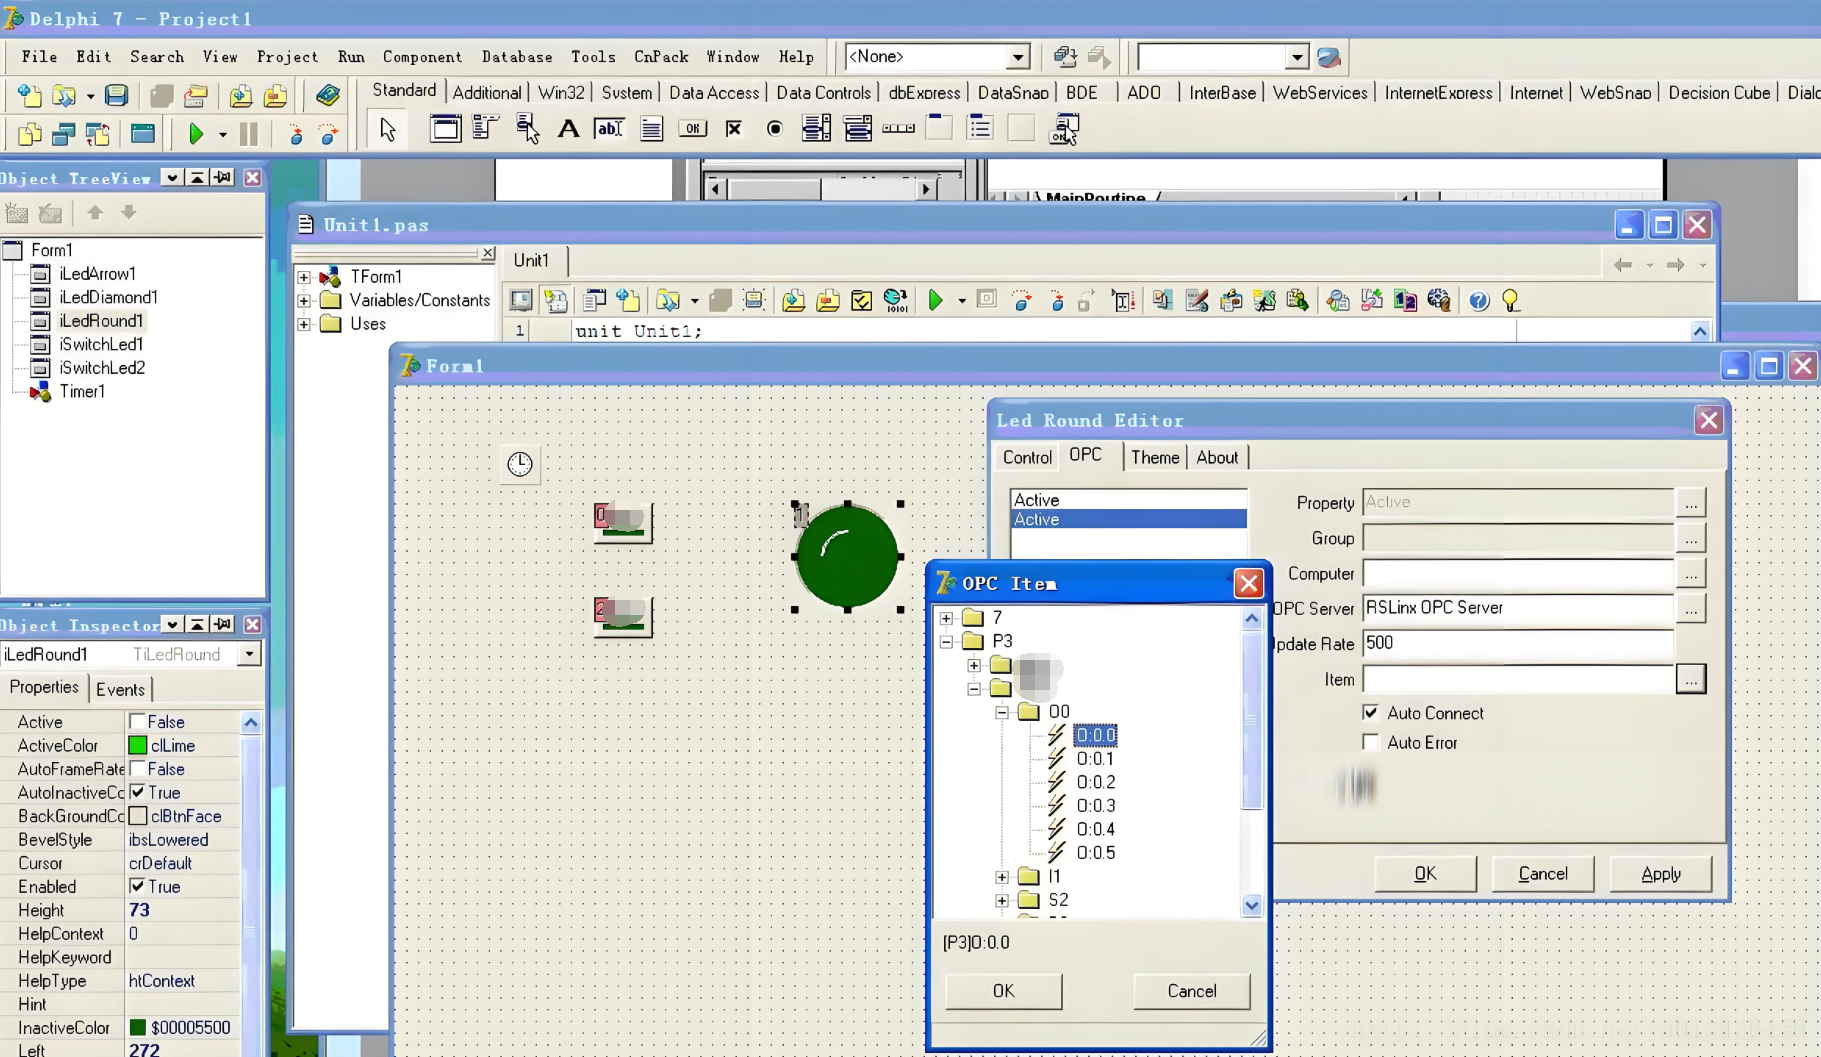Click the green Run arrow in main toolbar
The image size is (1821, 1057).
pyautogui.click(x=196, y=133)
